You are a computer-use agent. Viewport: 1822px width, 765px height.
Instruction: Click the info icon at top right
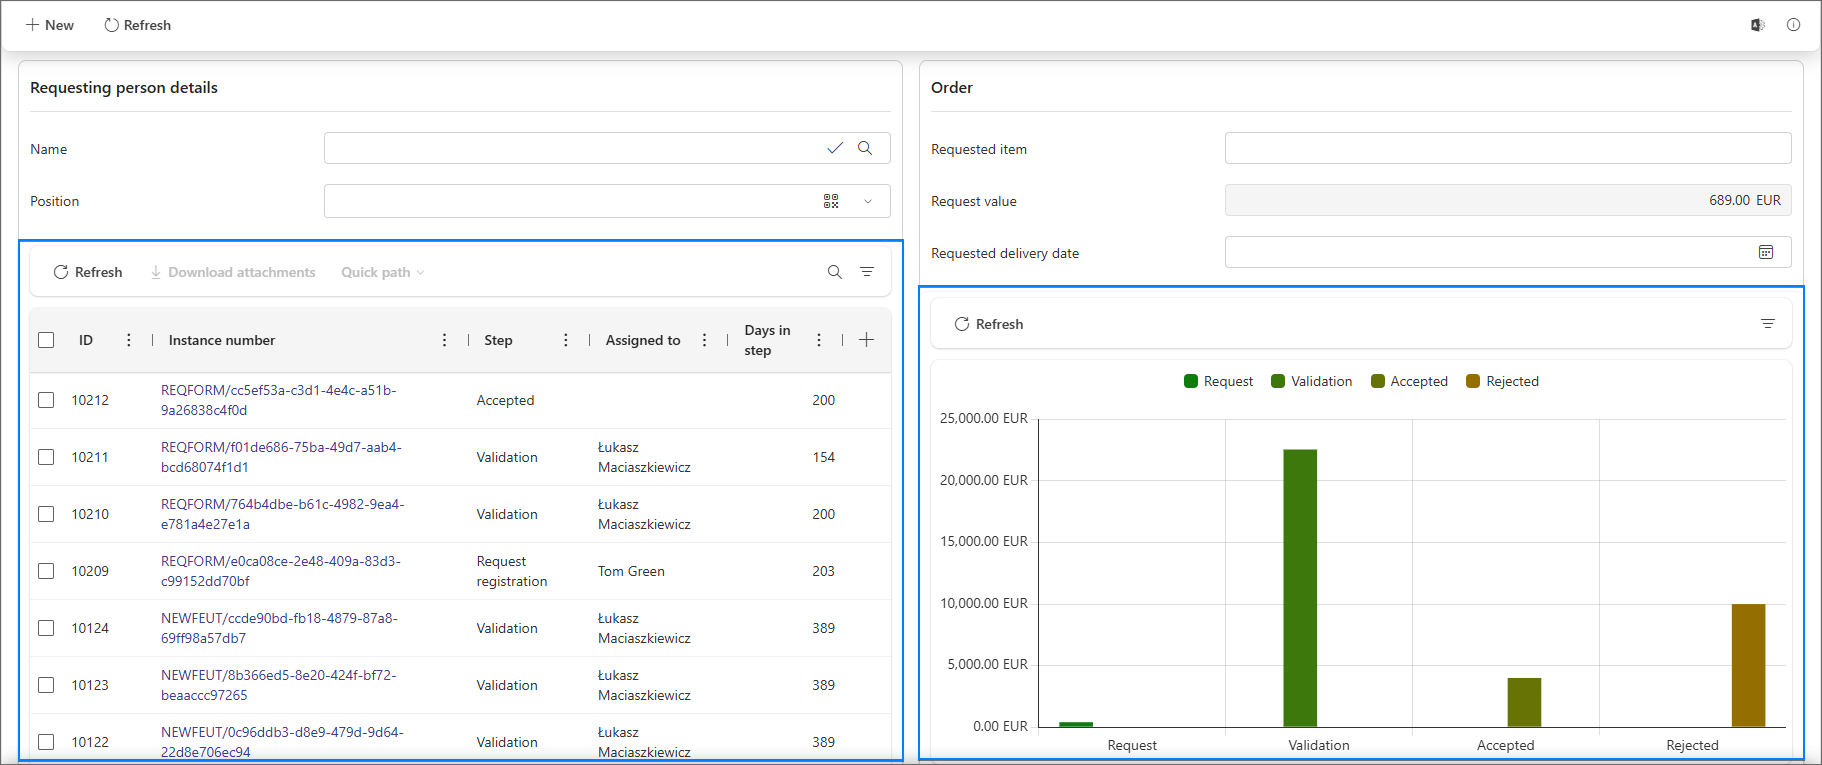tap(1793, 25)
